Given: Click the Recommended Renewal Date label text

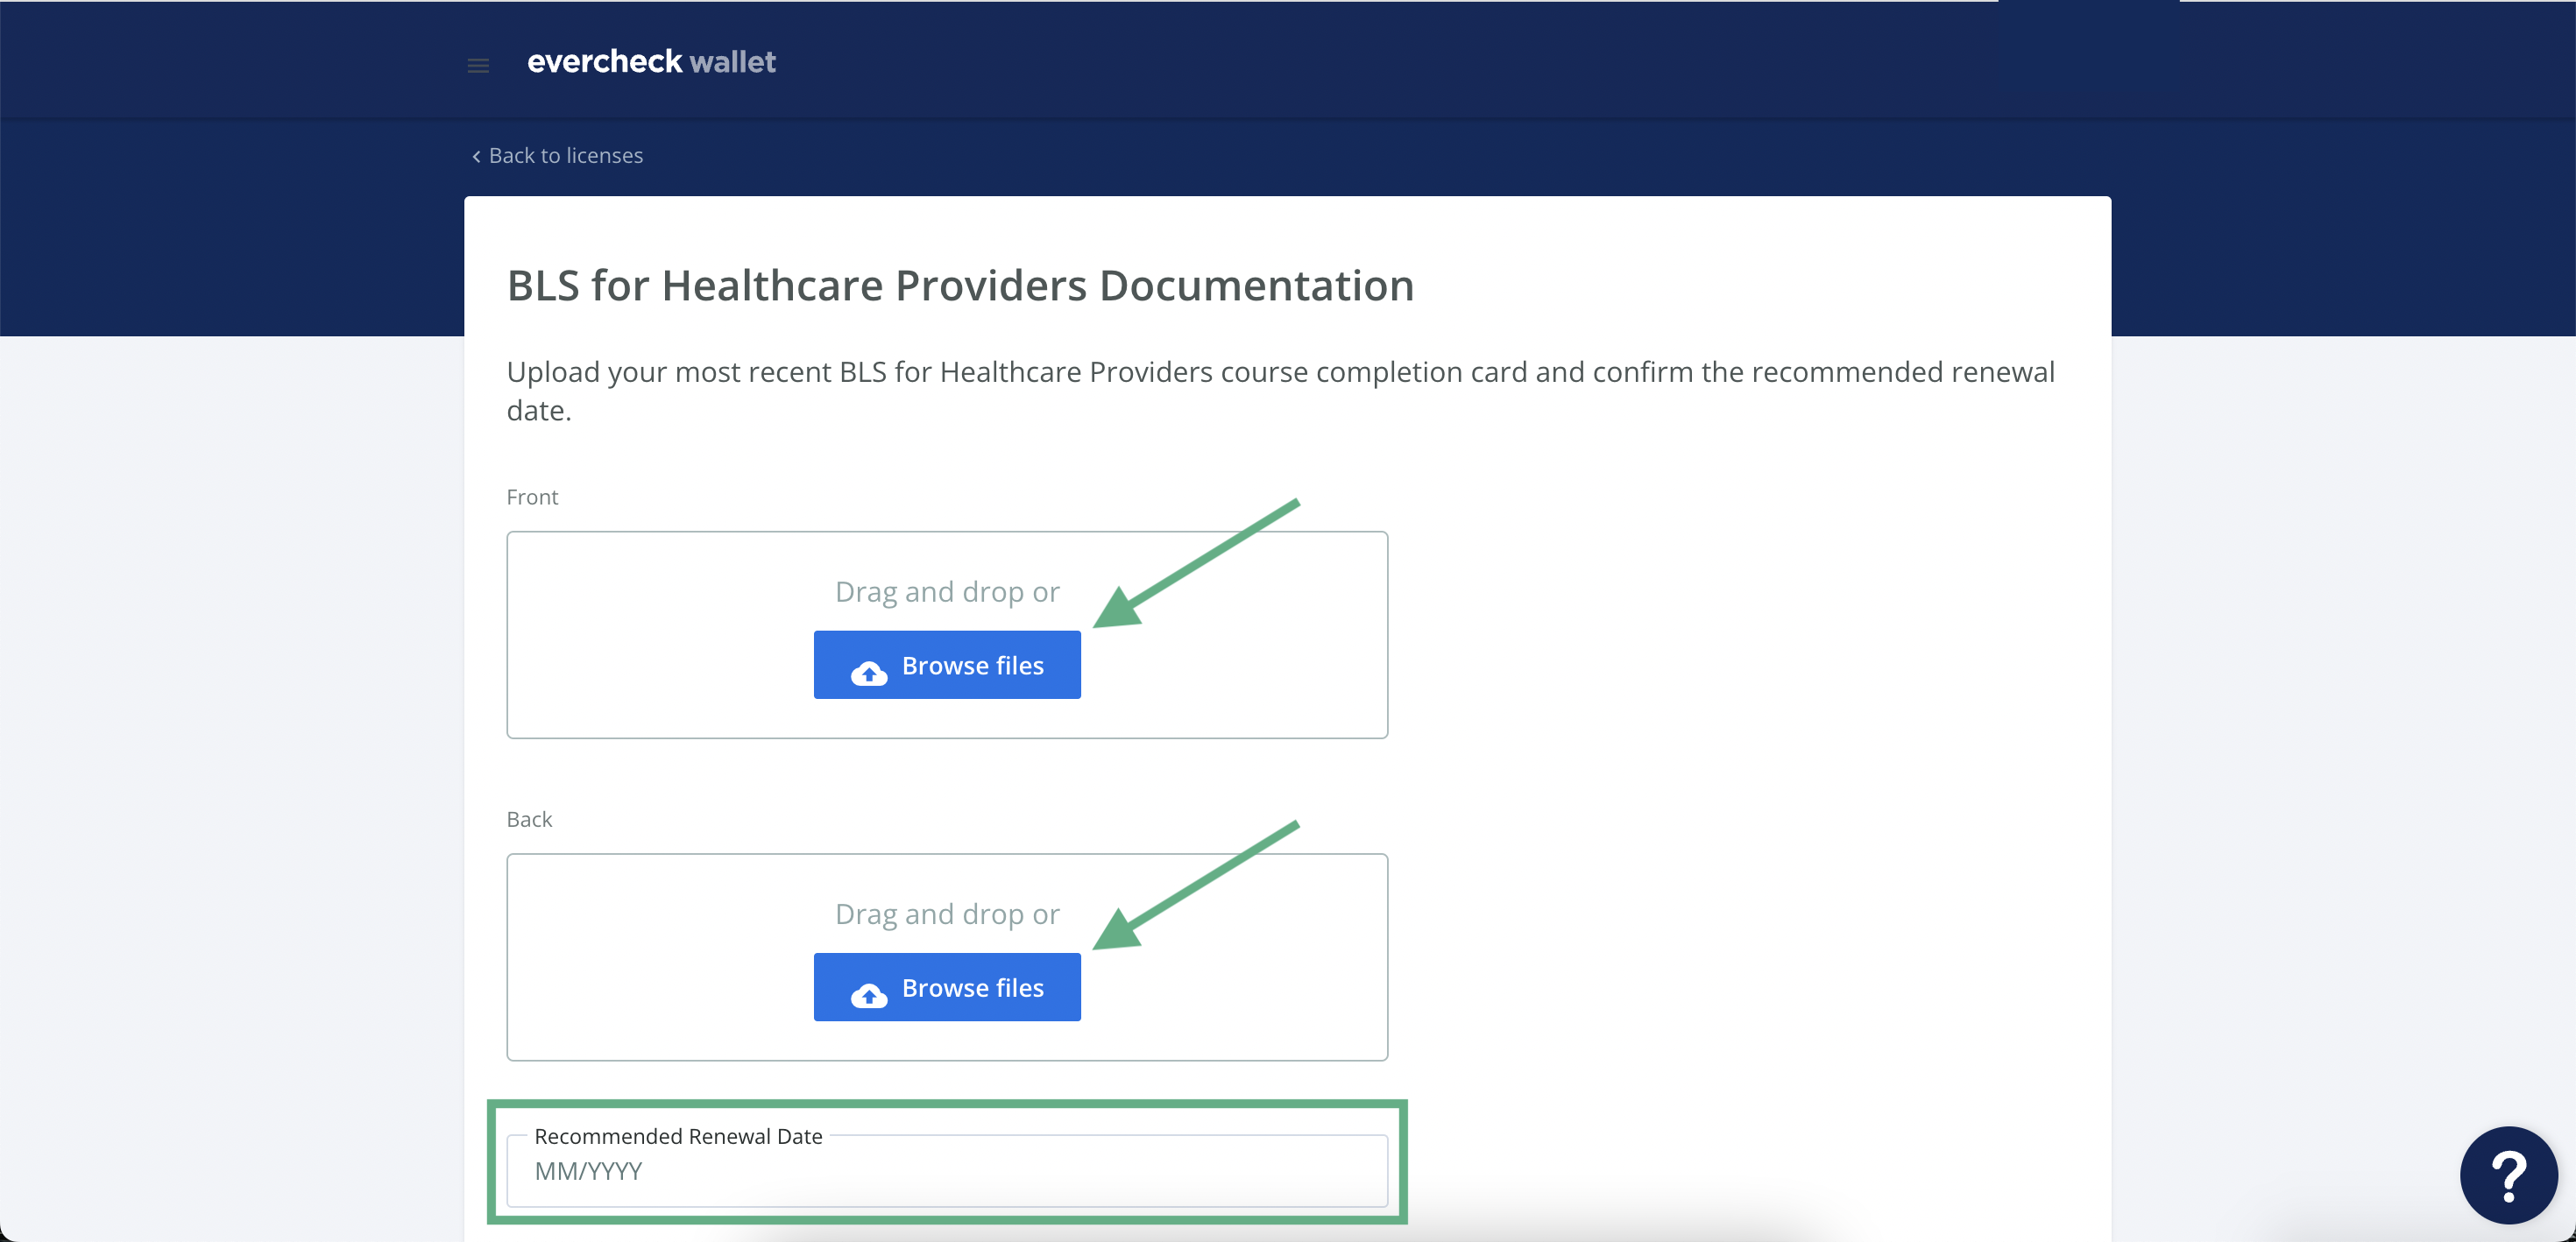Looking at the screenshot, I should click(678, 1136).
